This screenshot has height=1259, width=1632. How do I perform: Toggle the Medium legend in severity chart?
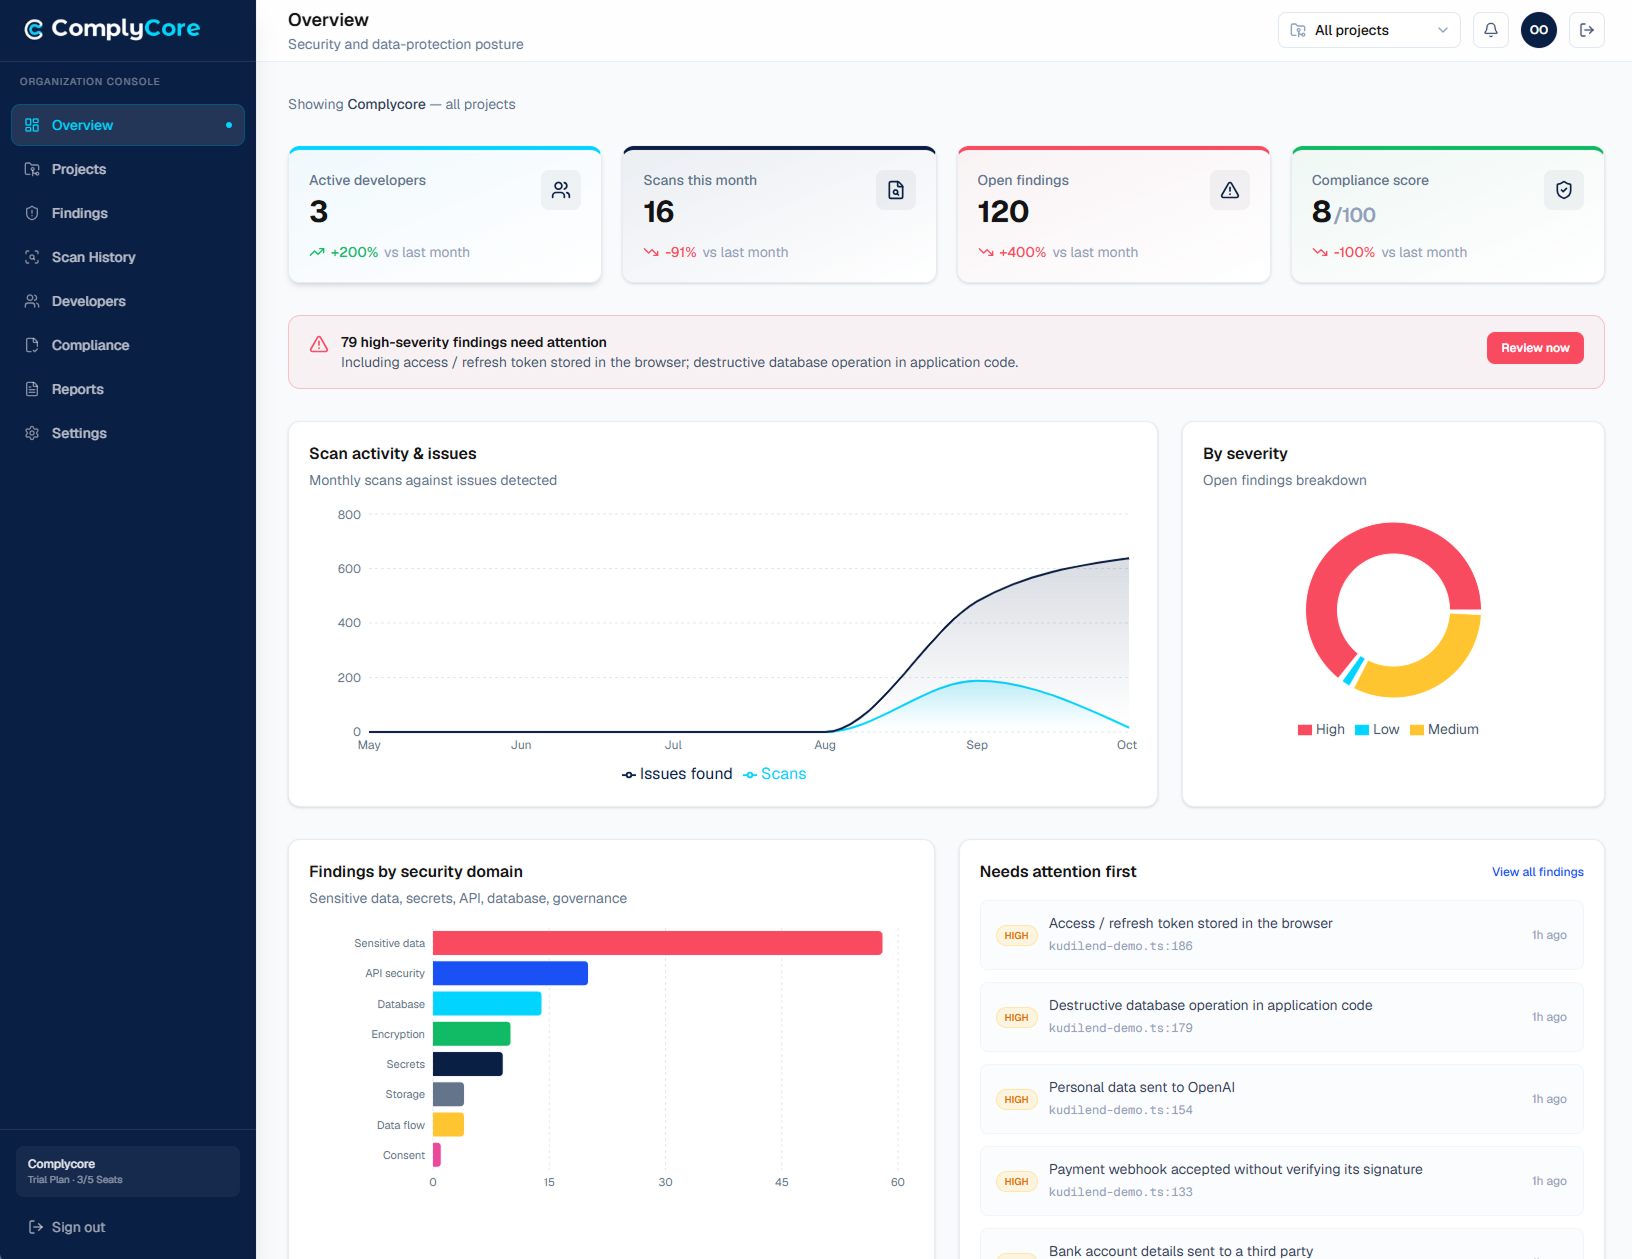[1444, 730]
